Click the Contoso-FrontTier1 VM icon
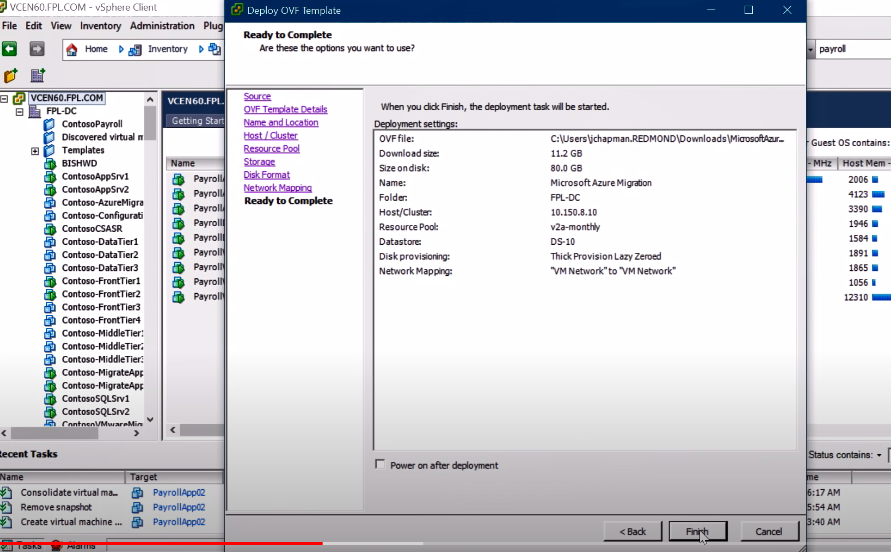Screen dimensions: 891x552 50,281
